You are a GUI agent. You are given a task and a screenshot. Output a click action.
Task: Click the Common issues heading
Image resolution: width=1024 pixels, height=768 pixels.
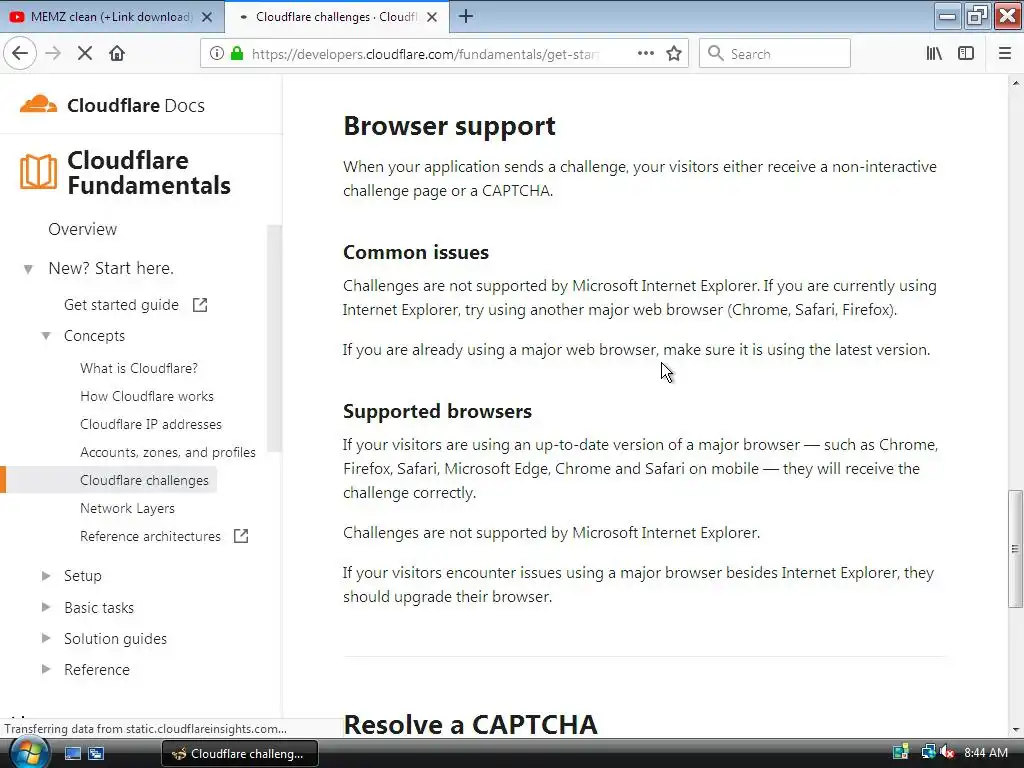[416, 252]
